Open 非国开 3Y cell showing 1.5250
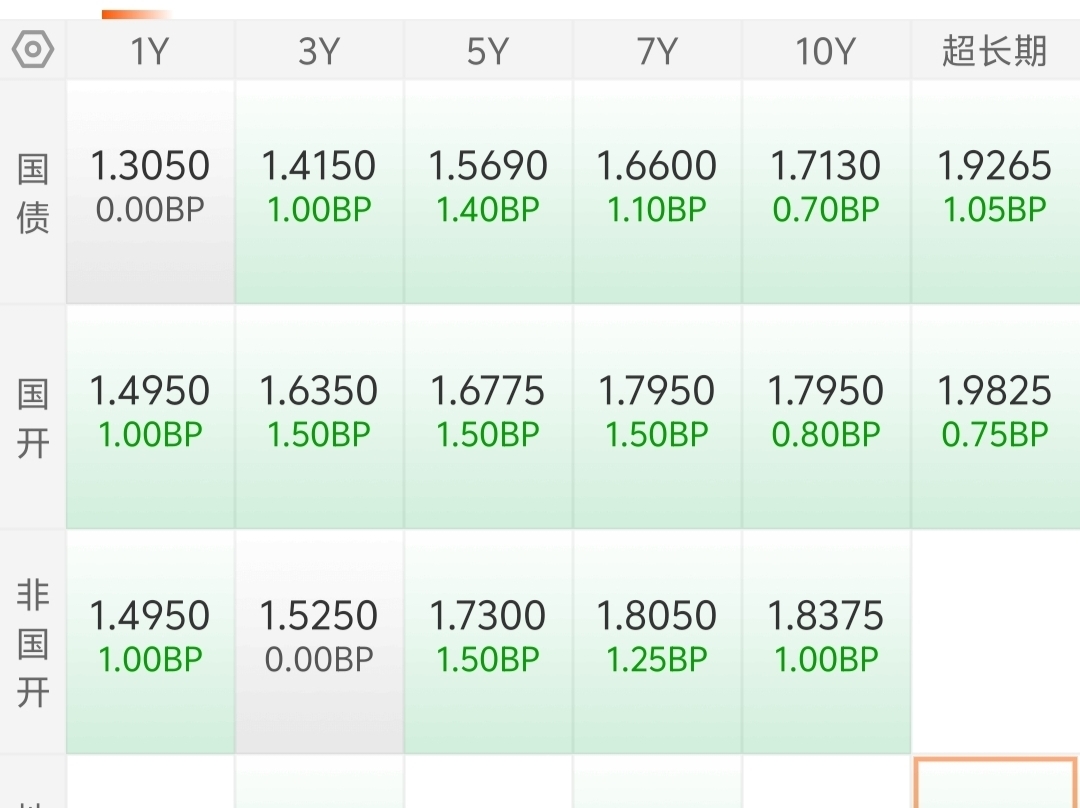Image resolution: width=1080 pixels, height=808 pixels. pos(320,642)
